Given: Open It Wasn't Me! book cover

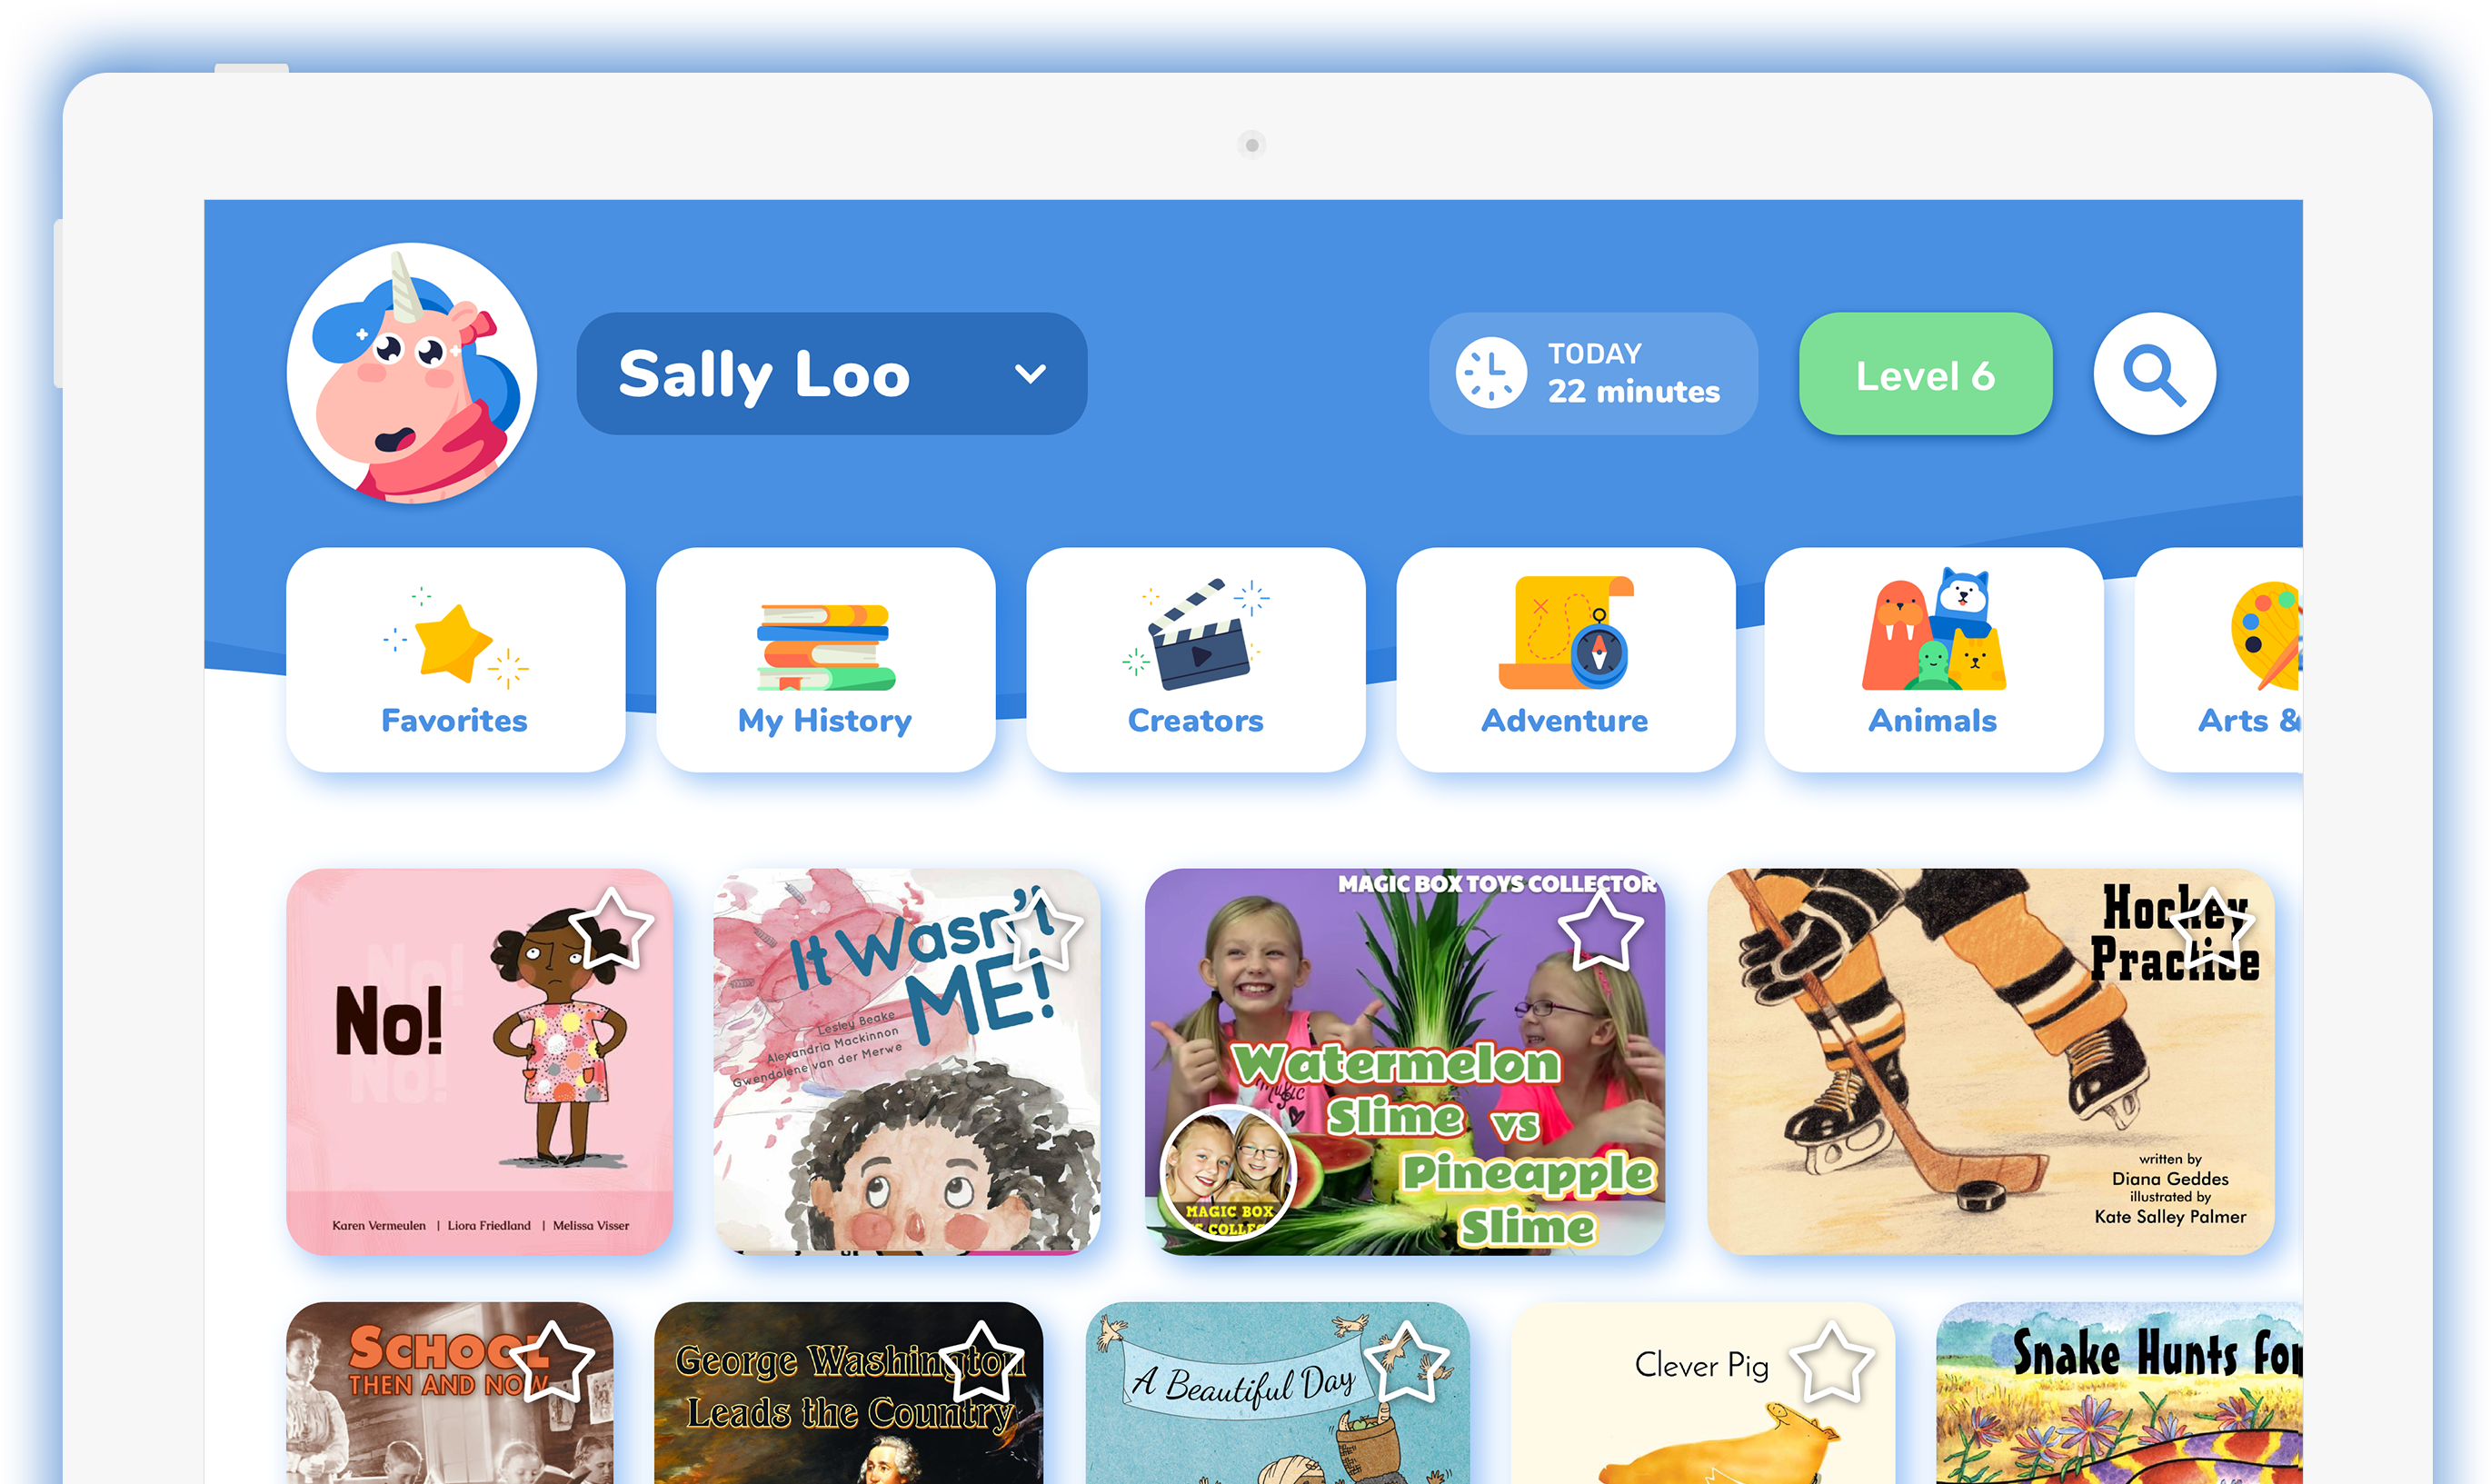Looking at the screenshot, I should coord(907,1061).
